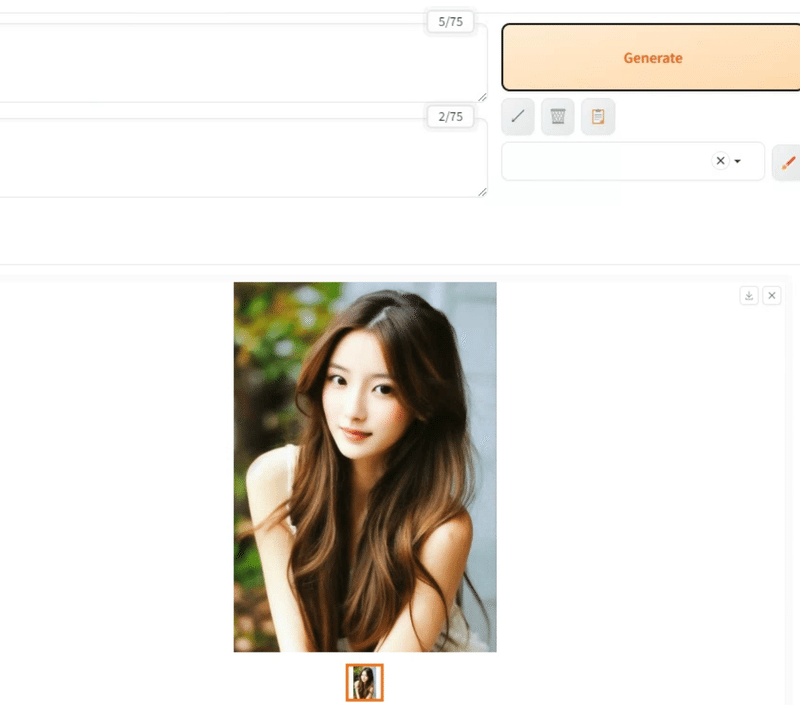Click the styles selection input box
This screenshot has width=800, height=705.
633,161
